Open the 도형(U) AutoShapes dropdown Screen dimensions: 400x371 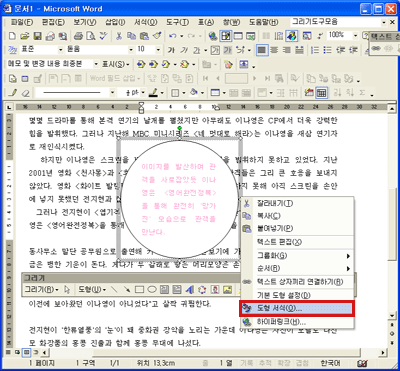(92, 289)
